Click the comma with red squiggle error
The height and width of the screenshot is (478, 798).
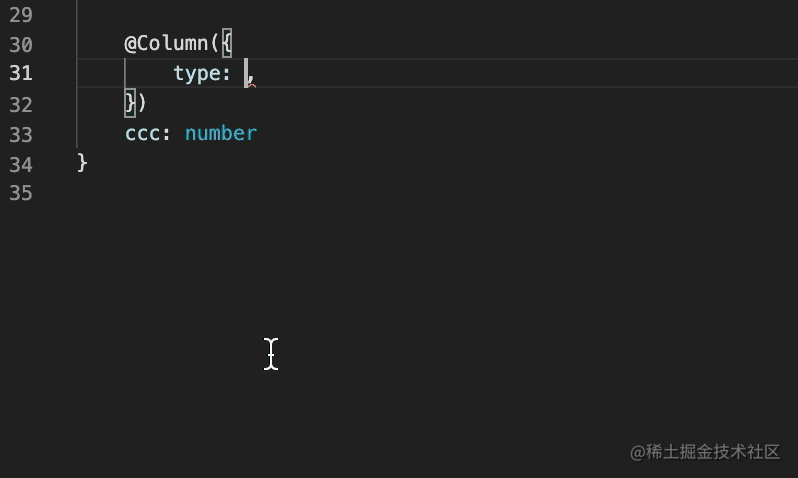coord(251,76)
